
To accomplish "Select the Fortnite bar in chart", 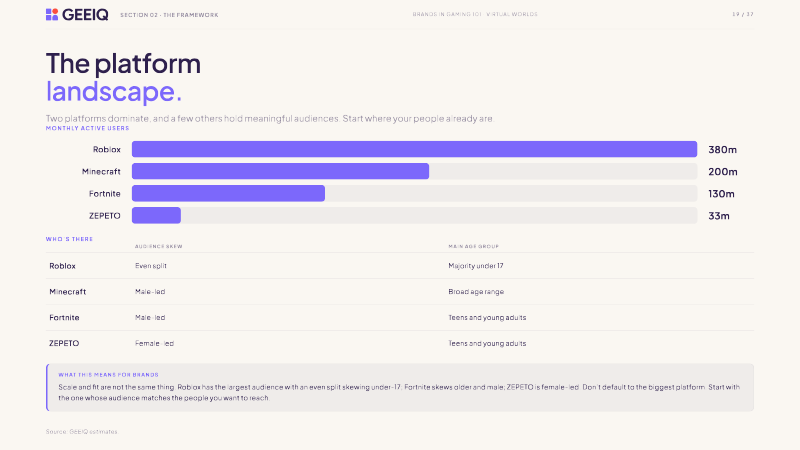I will coord(229,193).
